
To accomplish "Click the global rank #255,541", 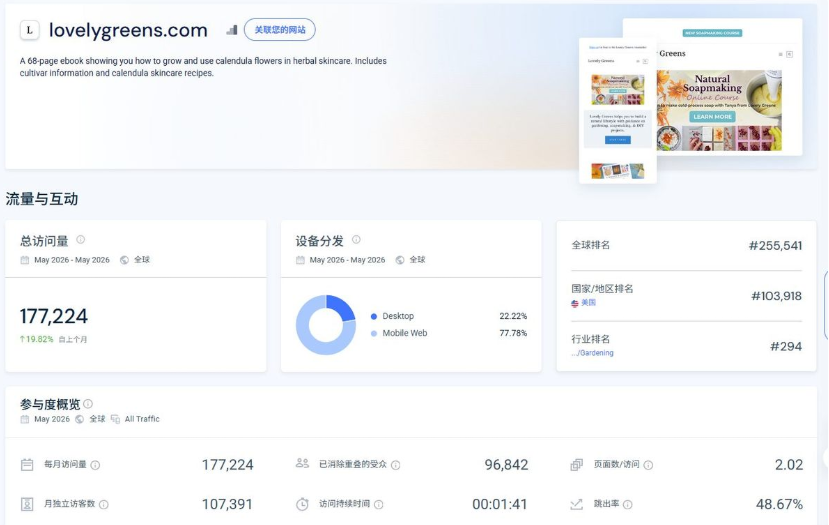I will 776,246.
